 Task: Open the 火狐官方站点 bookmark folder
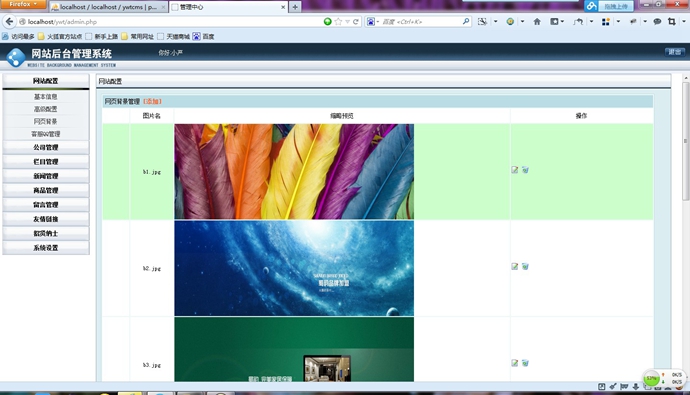(x=60, y=37)
